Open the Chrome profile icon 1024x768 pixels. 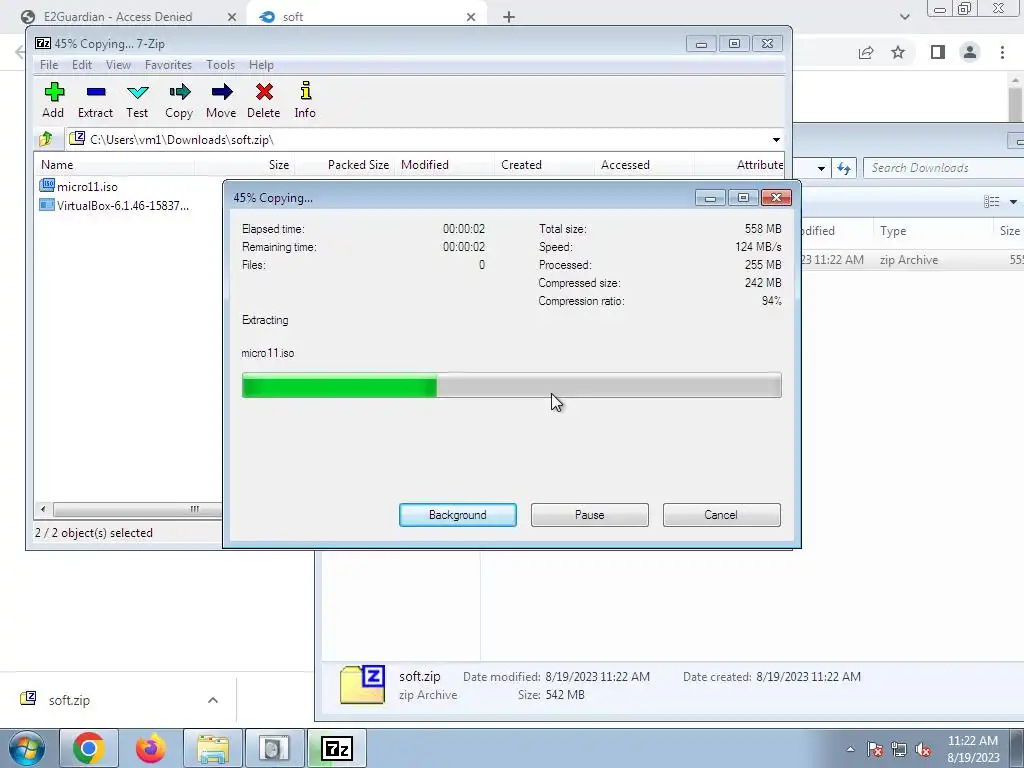tap(970, 52)
